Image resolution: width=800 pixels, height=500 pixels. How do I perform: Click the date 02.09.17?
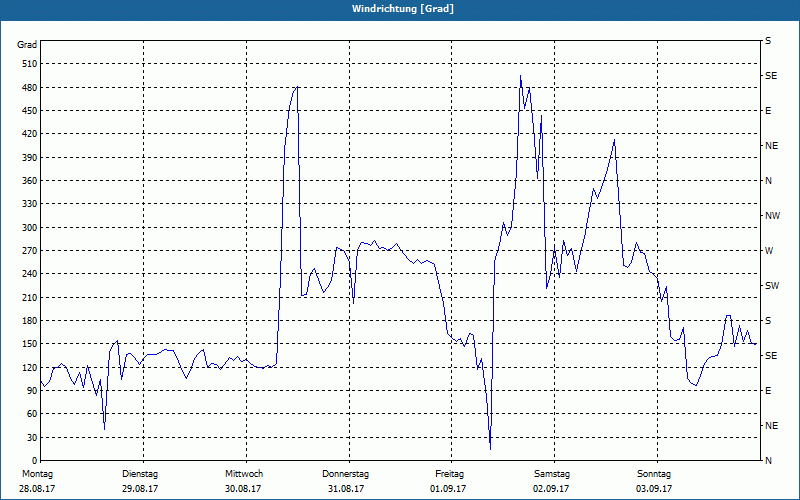(x=551, y=489)
